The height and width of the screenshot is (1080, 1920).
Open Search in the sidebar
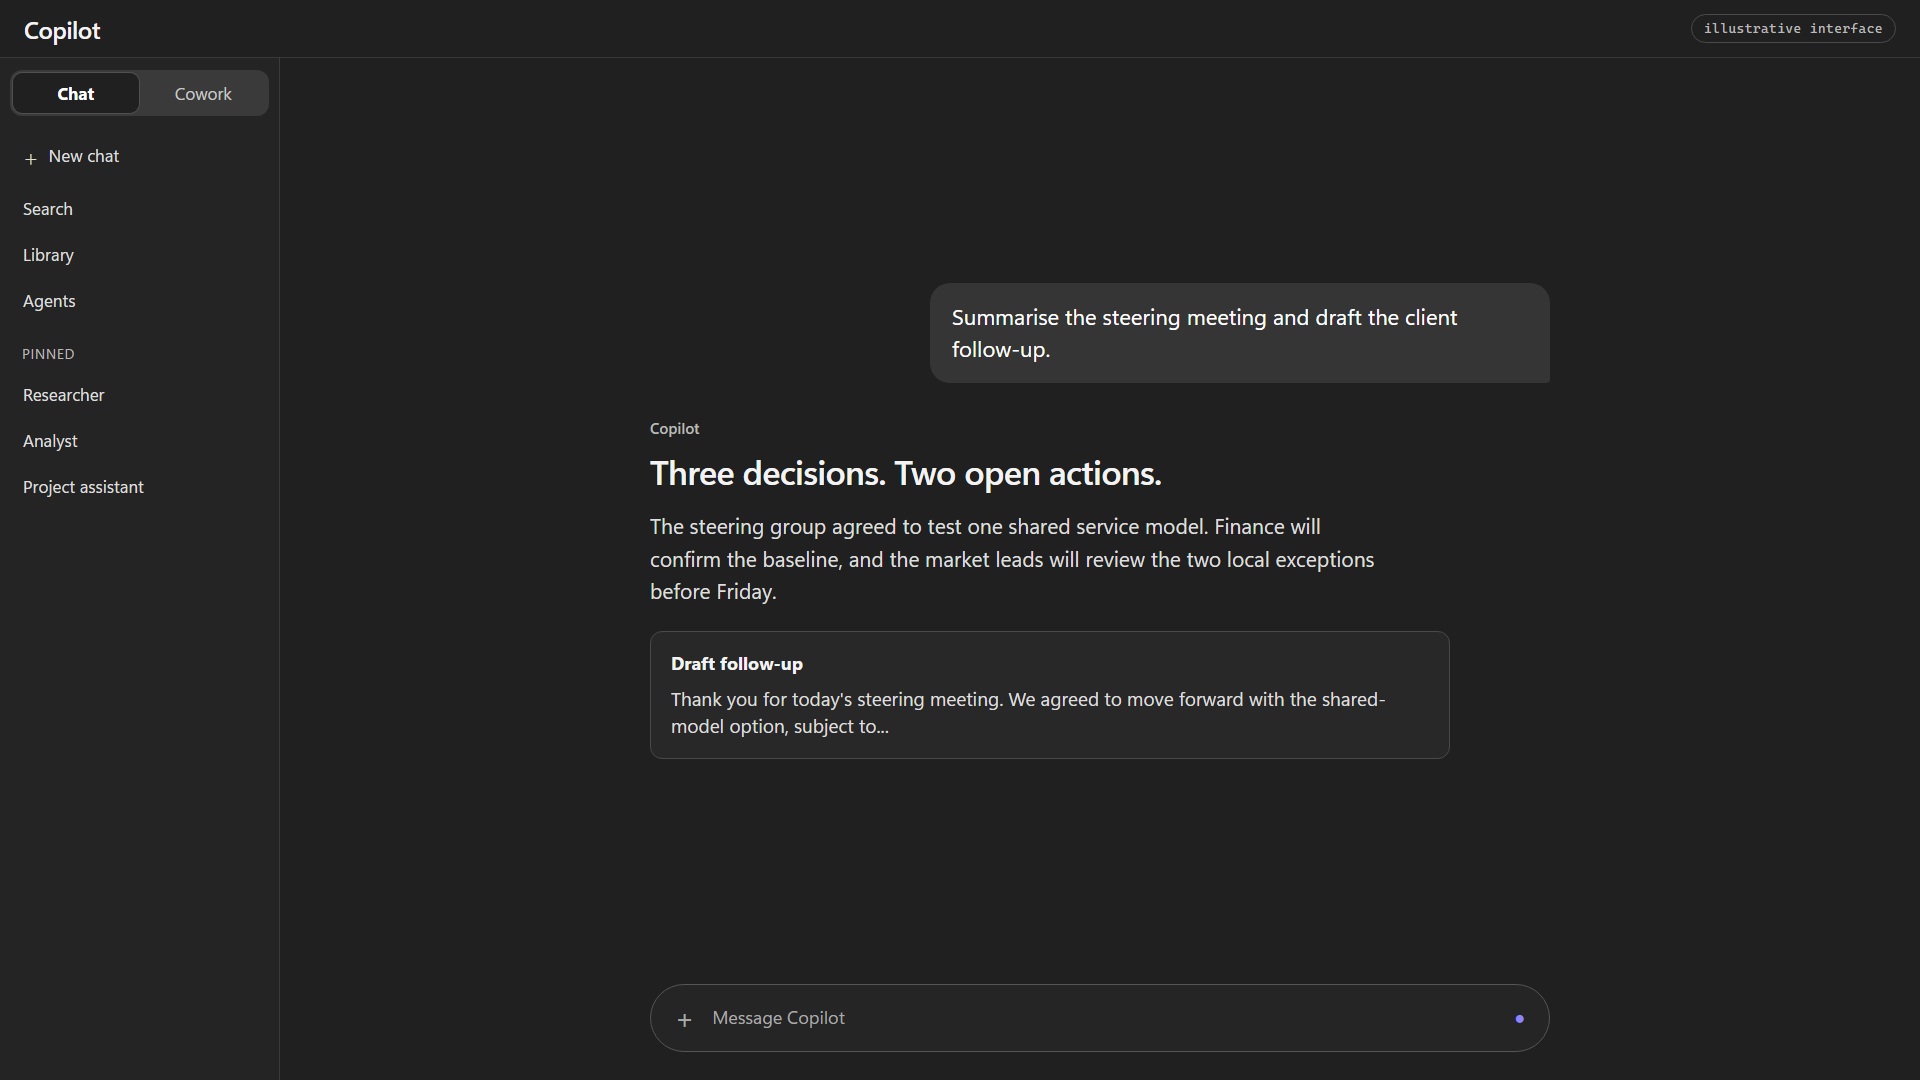pyautogui.click(x=48, y=209)
